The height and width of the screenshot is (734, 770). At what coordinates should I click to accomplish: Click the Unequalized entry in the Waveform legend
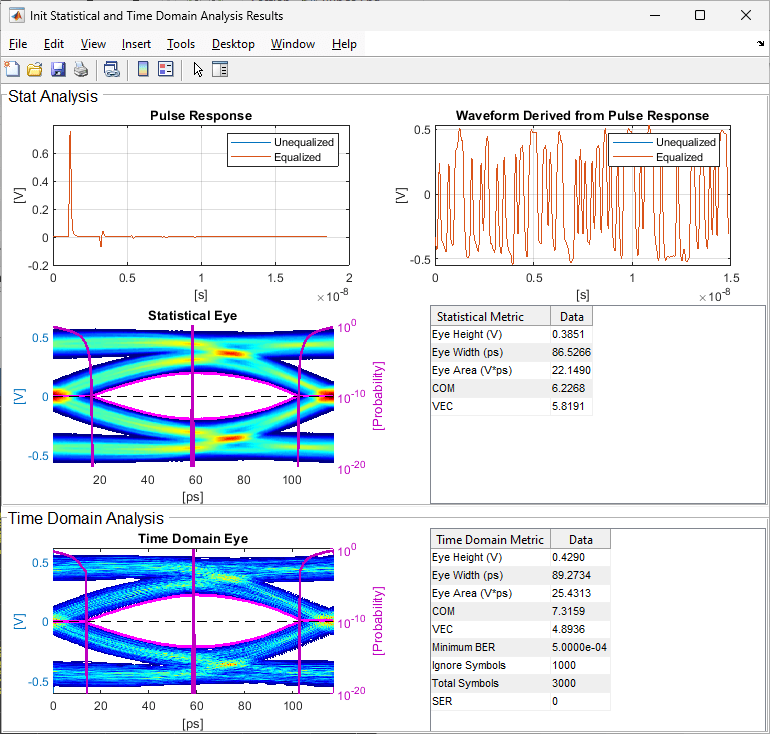click(x=686, y=142)
